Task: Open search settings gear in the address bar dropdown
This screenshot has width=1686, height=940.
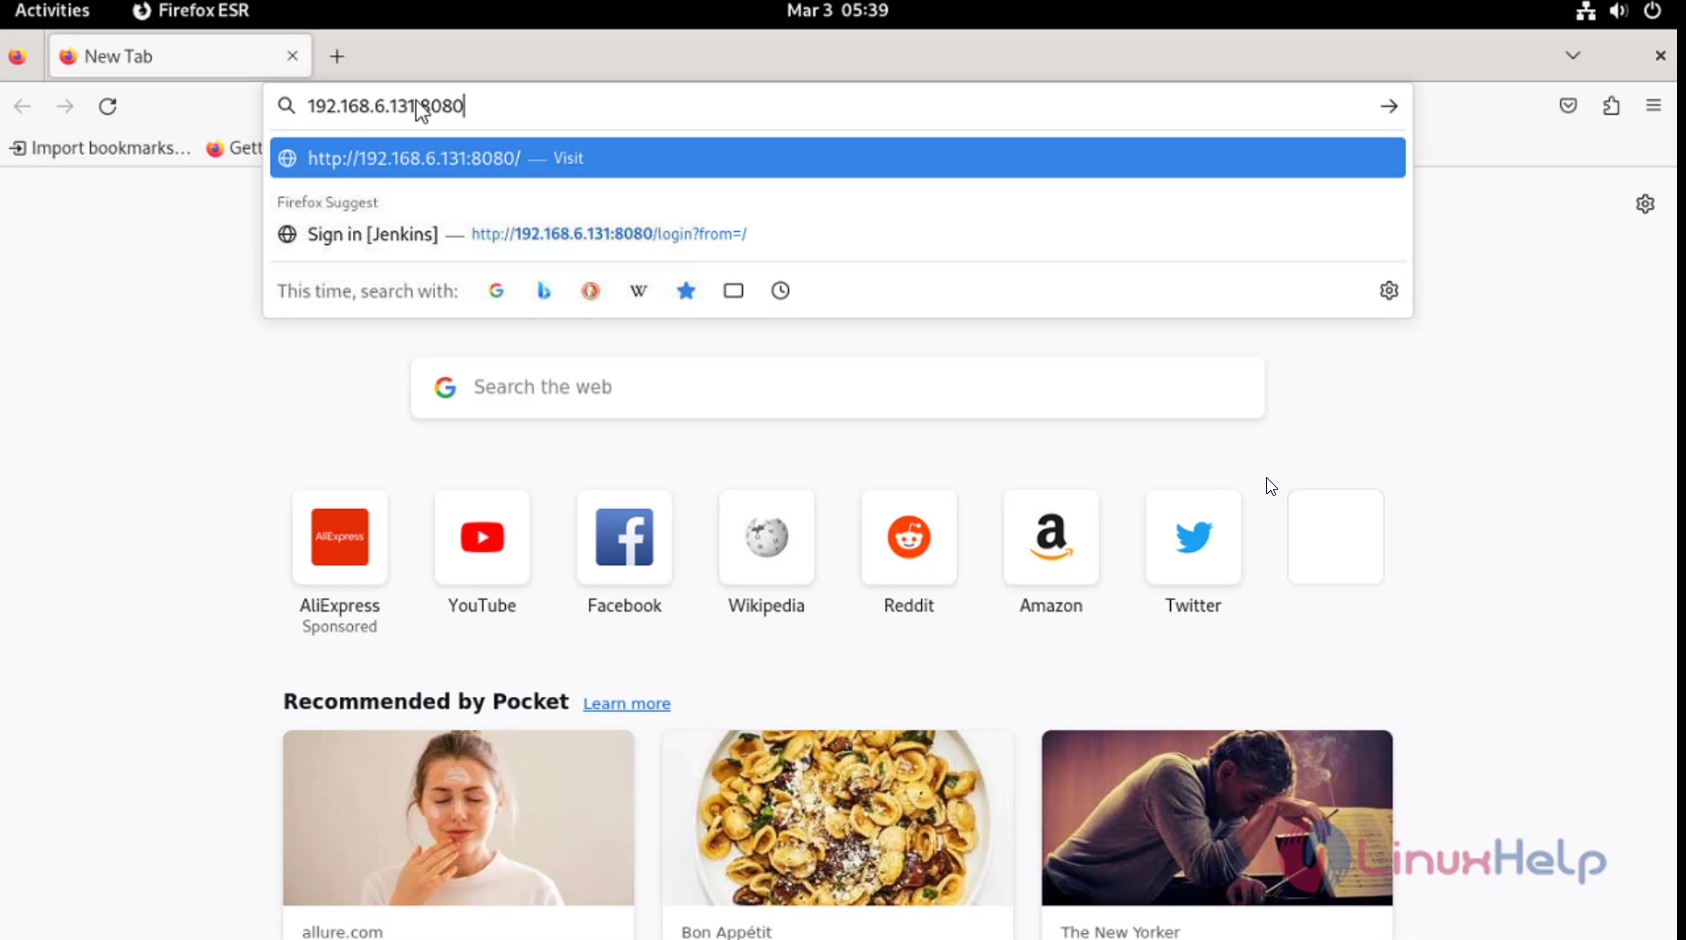Action: click(1389, 291)
